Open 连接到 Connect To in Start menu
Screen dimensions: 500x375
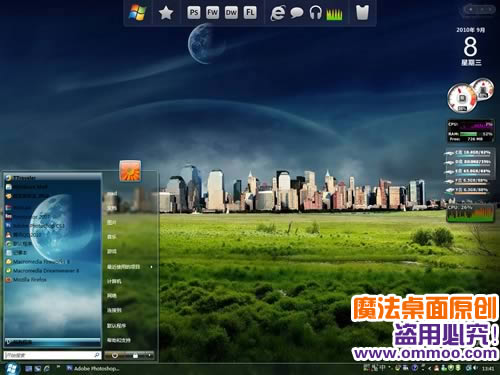[114, 310]
